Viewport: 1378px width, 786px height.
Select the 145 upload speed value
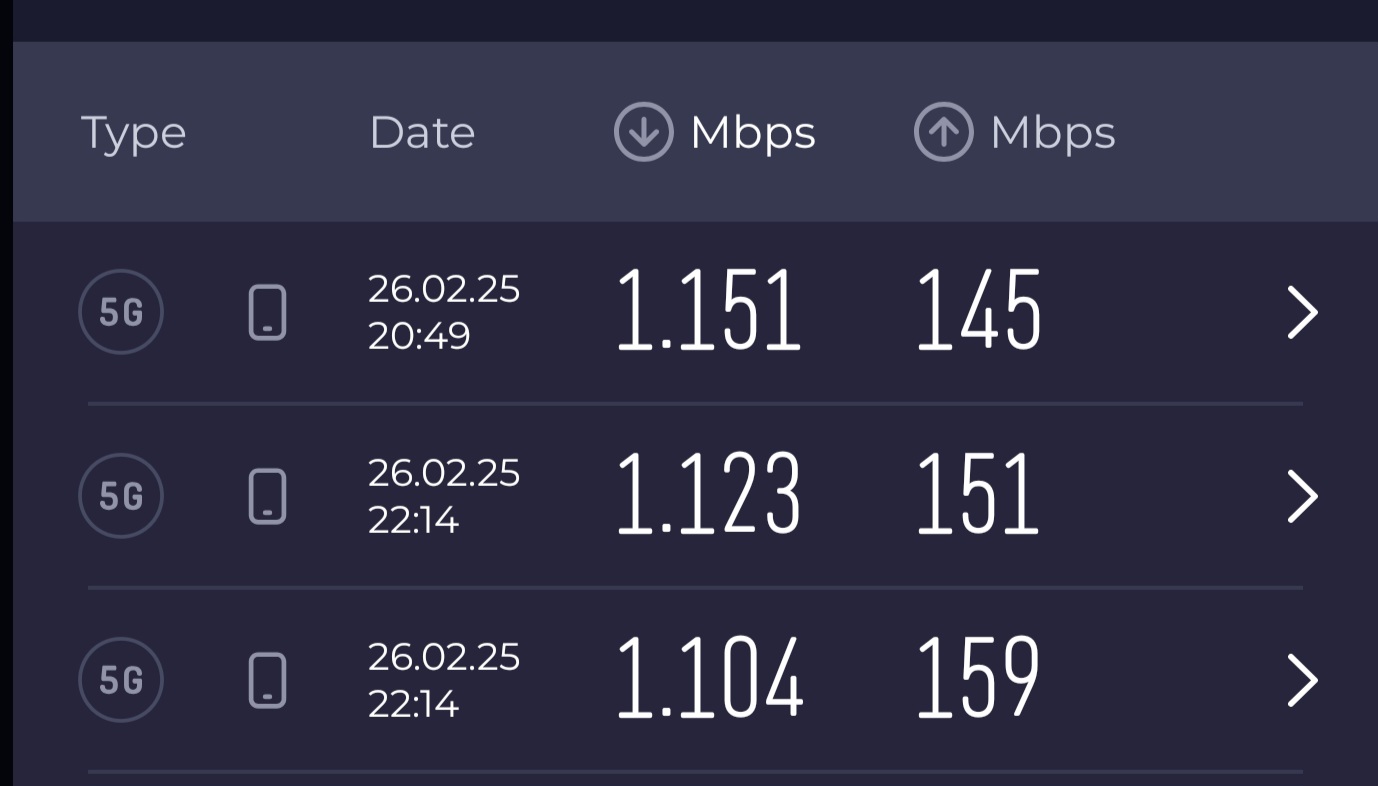coord(979,311)
